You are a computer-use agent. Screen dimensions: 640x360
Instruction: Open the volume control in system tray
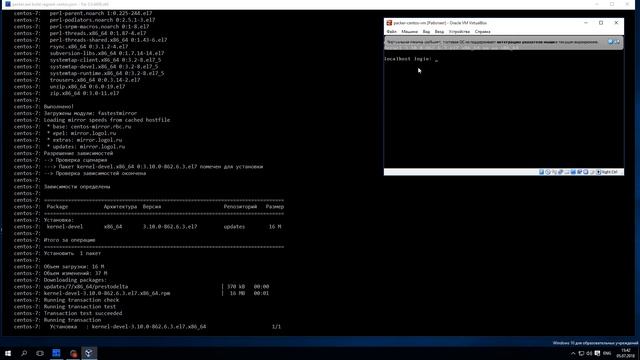coord(589,353)
